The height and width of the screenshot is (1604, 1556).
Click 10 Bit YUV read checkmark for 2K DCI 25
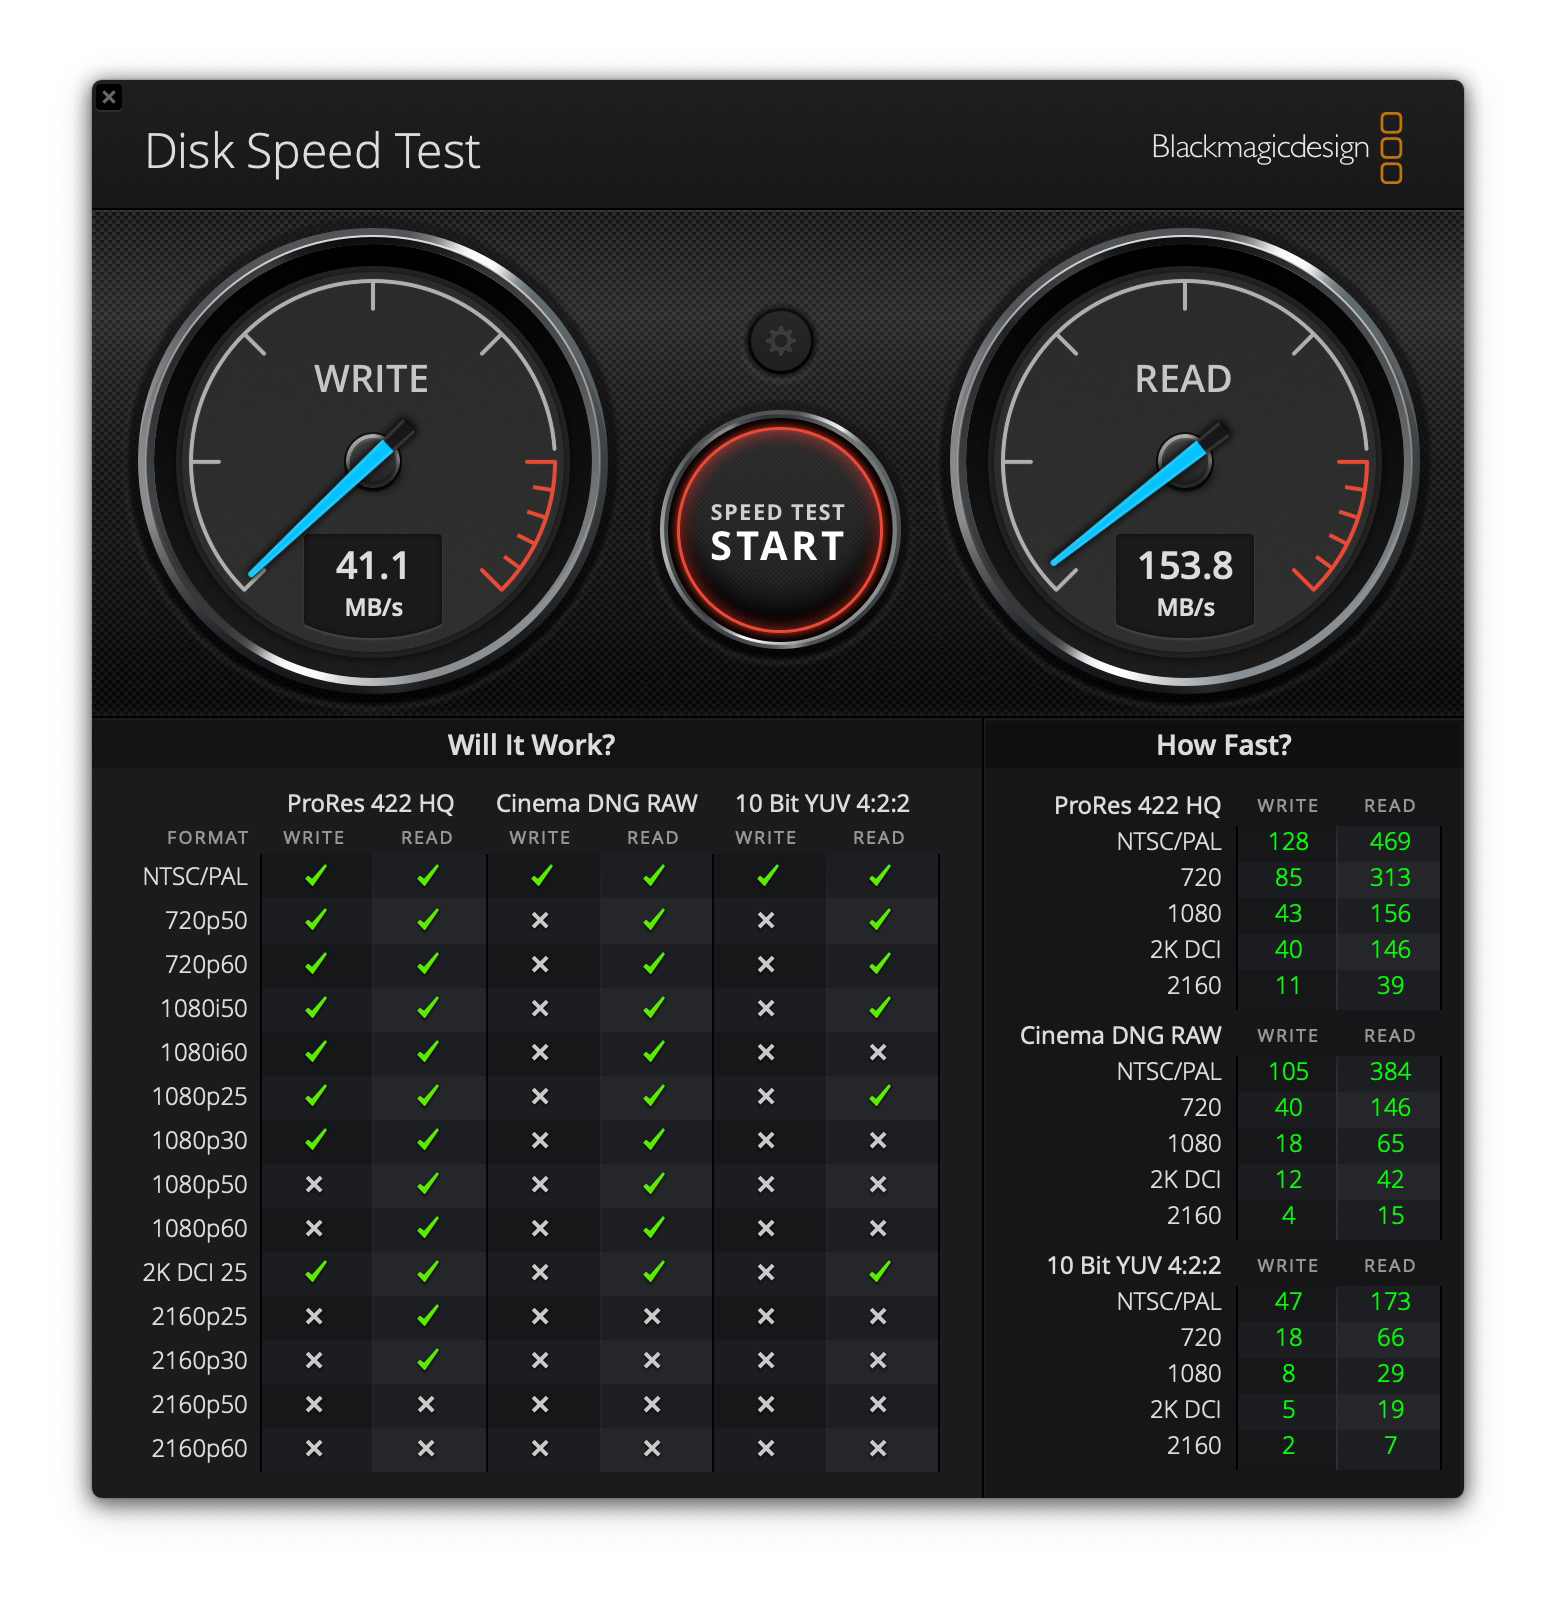tap(879, 1272)
